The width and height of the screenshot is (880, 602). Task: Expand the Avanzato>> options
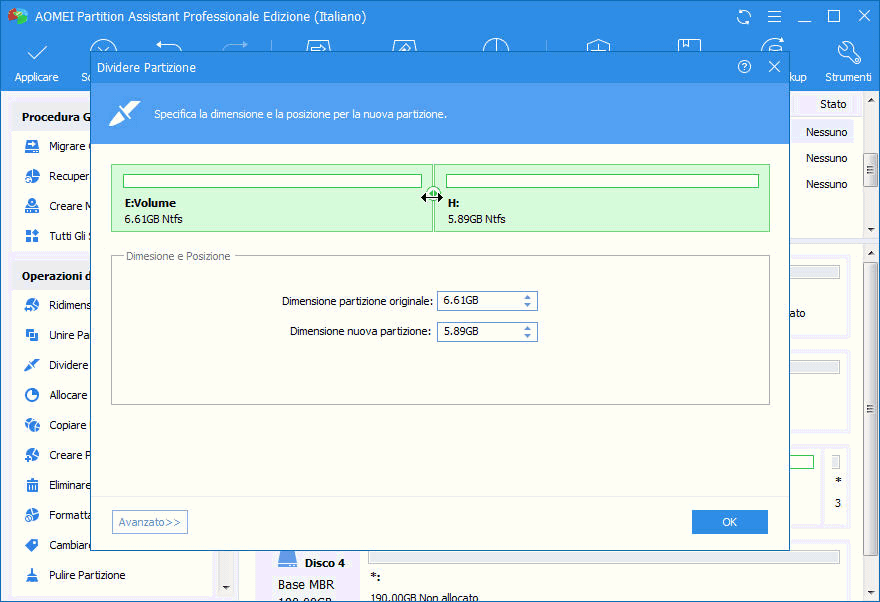tap(150, 522)
